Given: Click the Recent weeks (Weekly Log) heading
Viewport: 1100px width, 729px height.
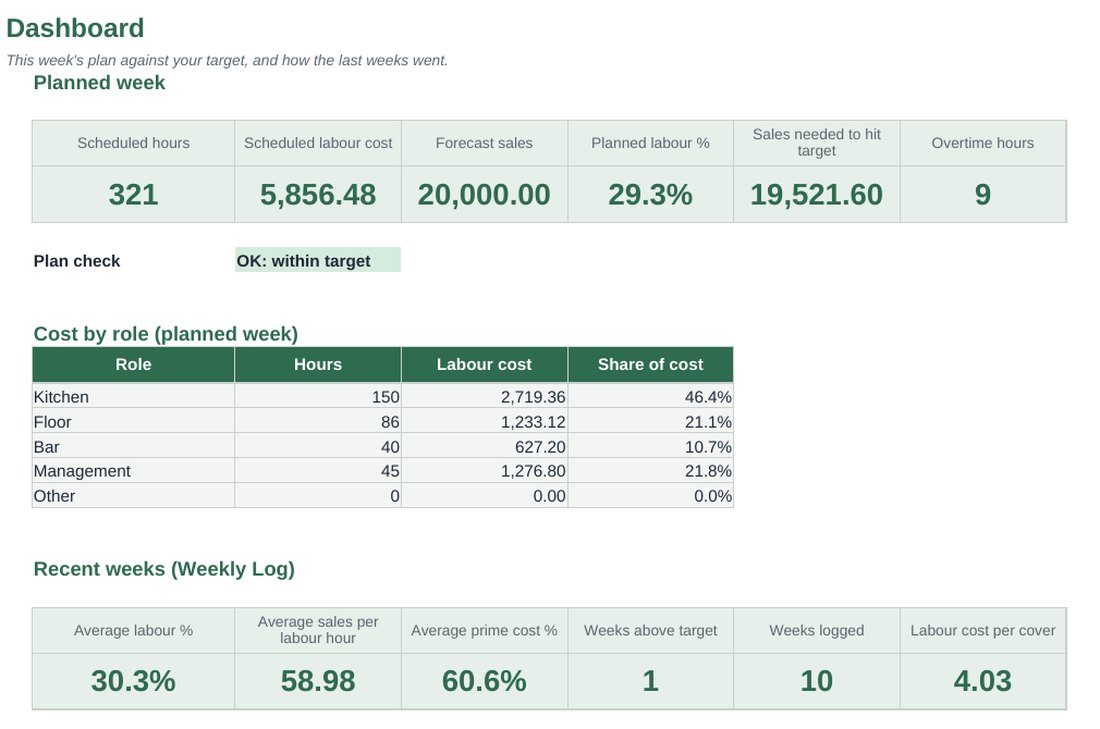Looking at the screenshot, I should [x=164, y=569].
